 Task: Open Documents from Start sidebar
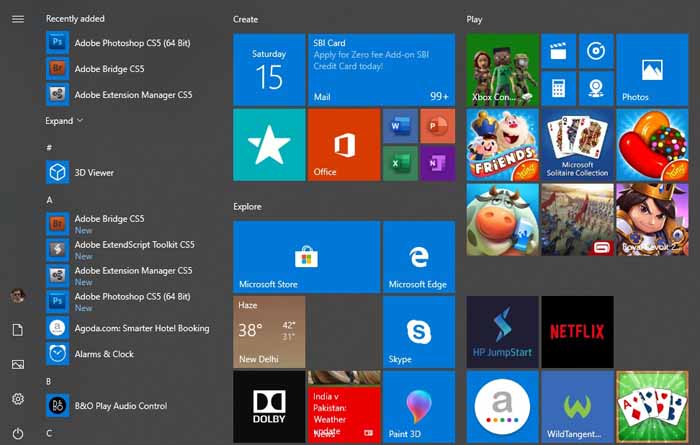[x=18, y=330]
